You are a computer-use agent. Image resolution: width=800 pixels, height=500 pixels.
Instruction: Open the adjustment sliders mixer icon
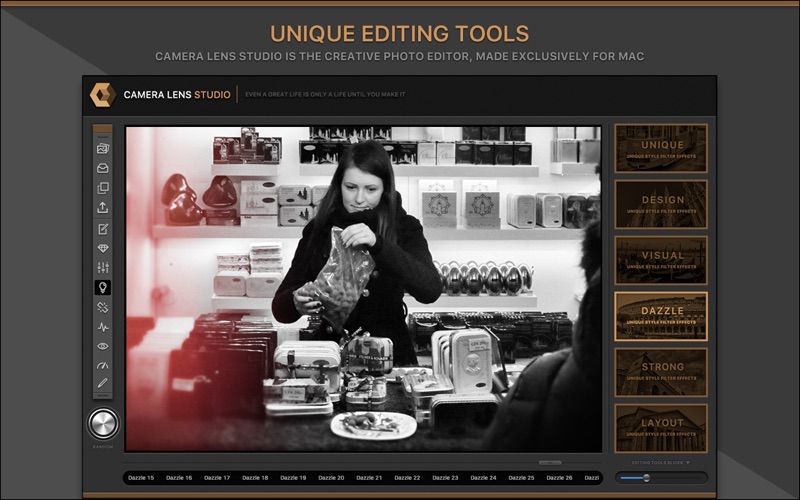click(103, 267)
